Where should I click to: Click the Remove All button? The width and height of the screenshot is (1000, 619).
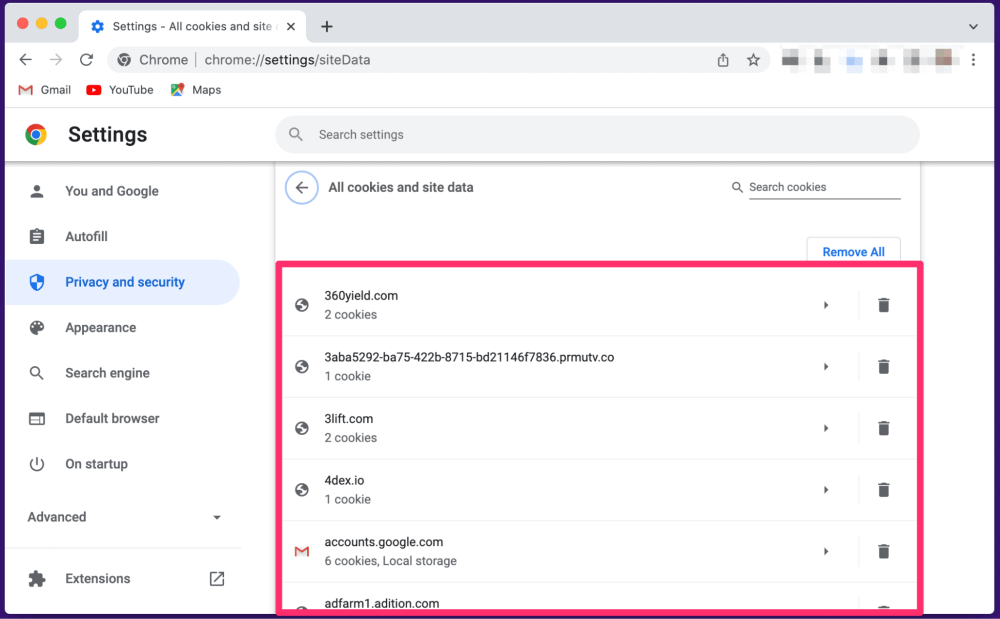[853, 251]
